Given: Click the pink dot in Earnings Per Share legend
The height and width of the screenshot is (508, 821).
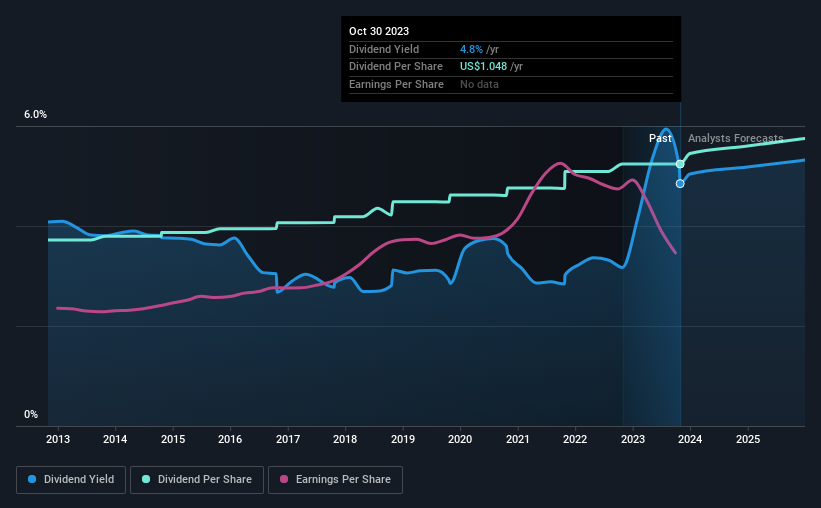Looking at the screenshot, I should [284, 479].
